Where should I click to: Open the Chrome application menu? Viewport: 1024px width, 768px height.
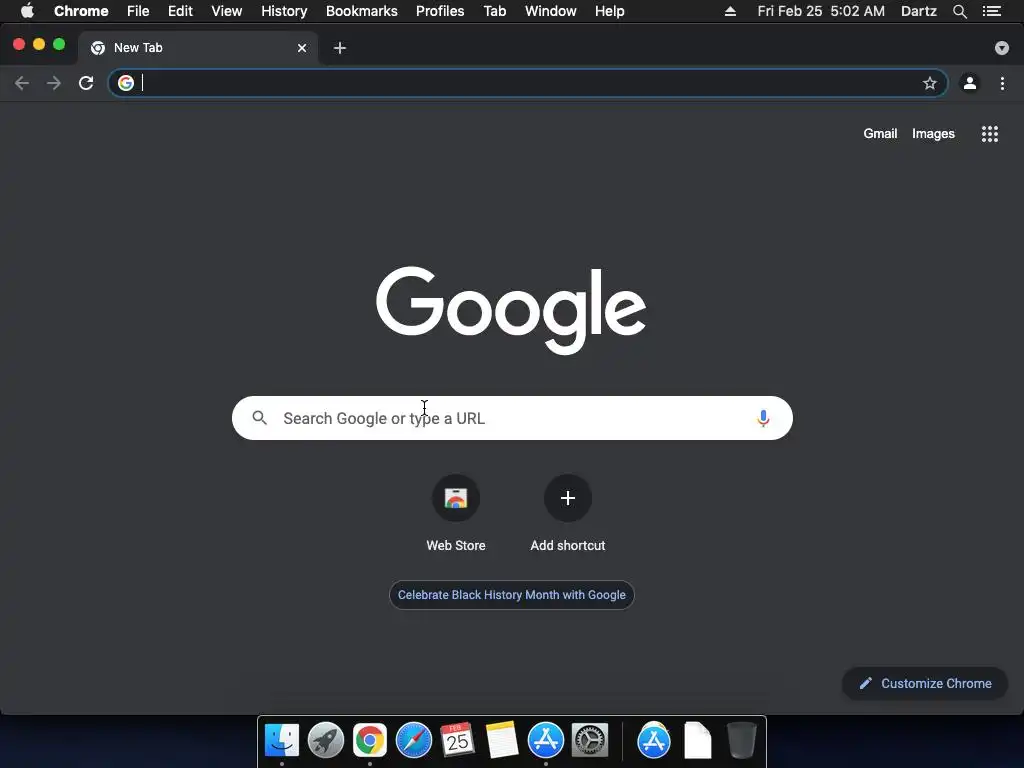coord(81,11)
